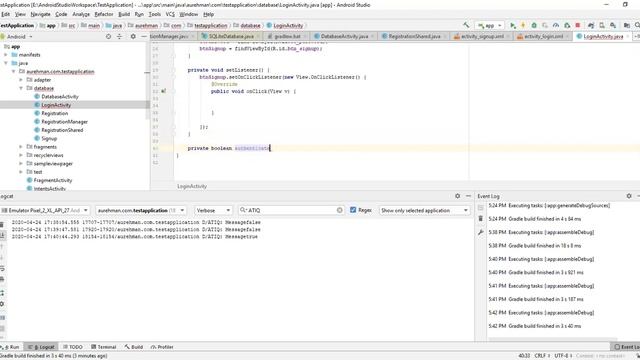Click the 5:42 PM 'Gradle build finished' log entry
640x360 pixels.
[x=535, y=326]
